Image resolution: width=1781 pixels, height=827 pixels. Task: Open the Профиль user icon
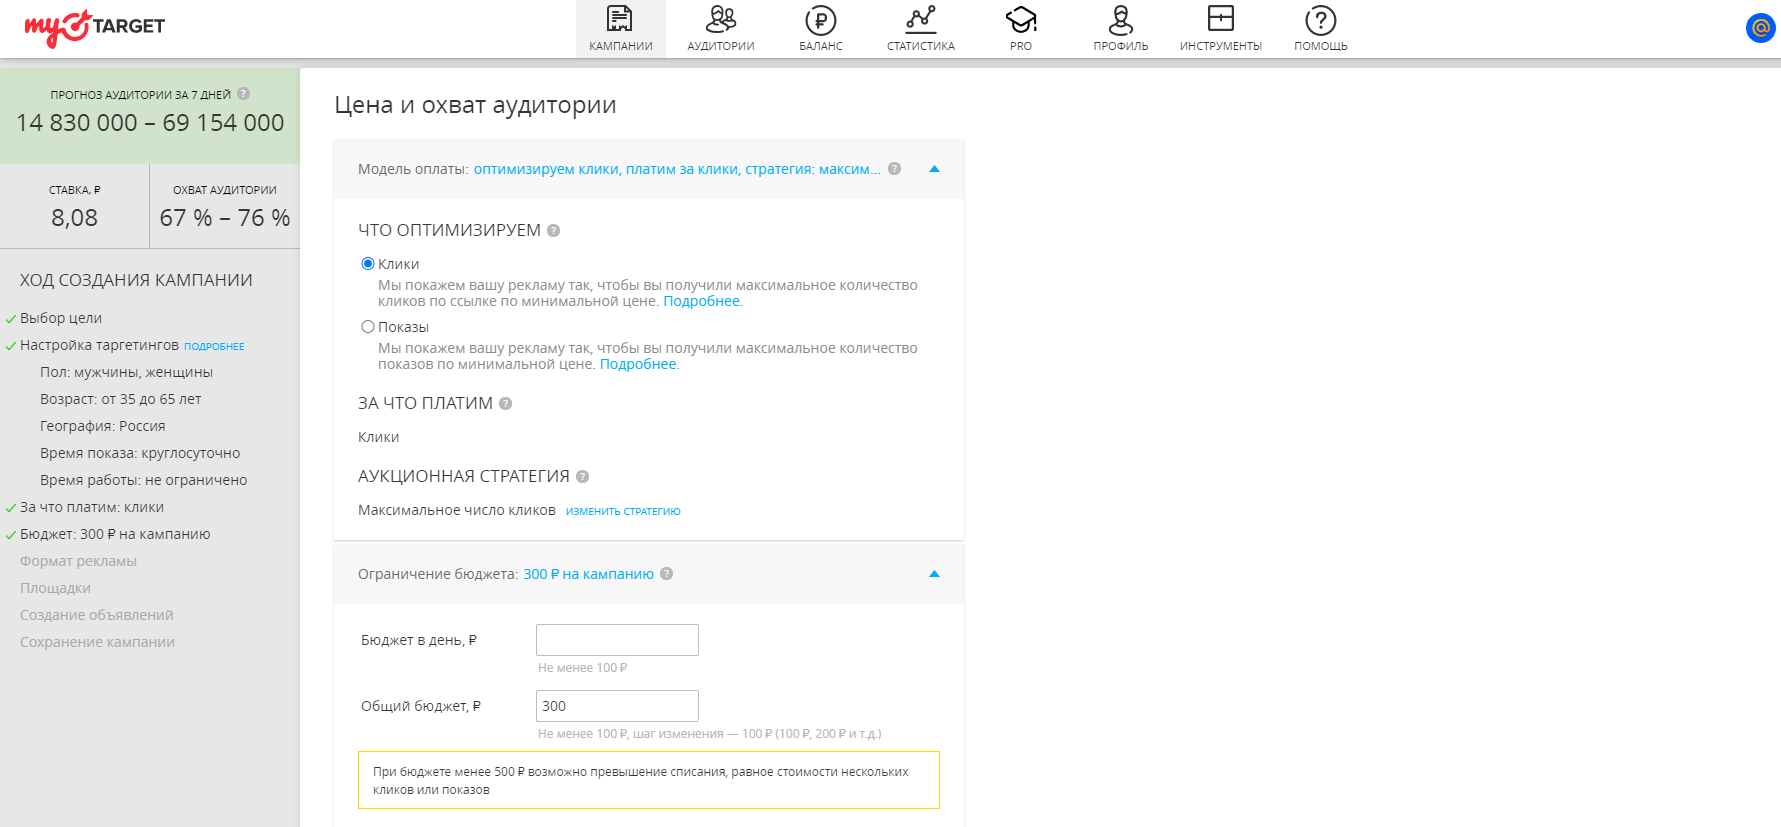coord(1120,19)
